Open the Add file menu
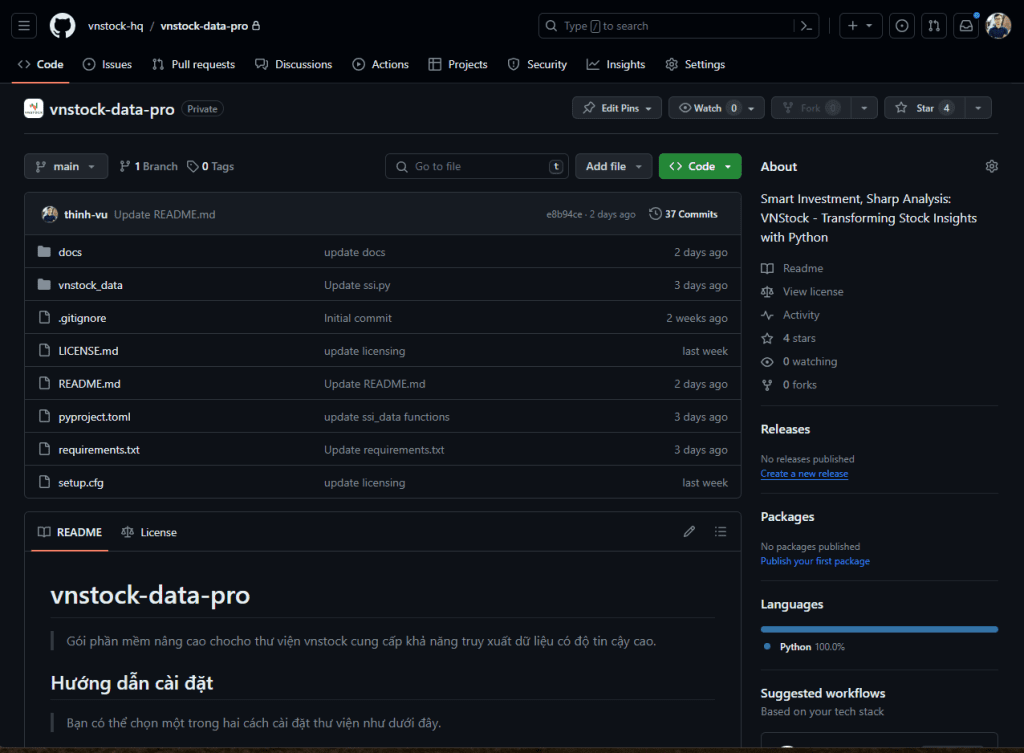The height and width of the screenshot is (753, 1024). click(x=613, y=166)
